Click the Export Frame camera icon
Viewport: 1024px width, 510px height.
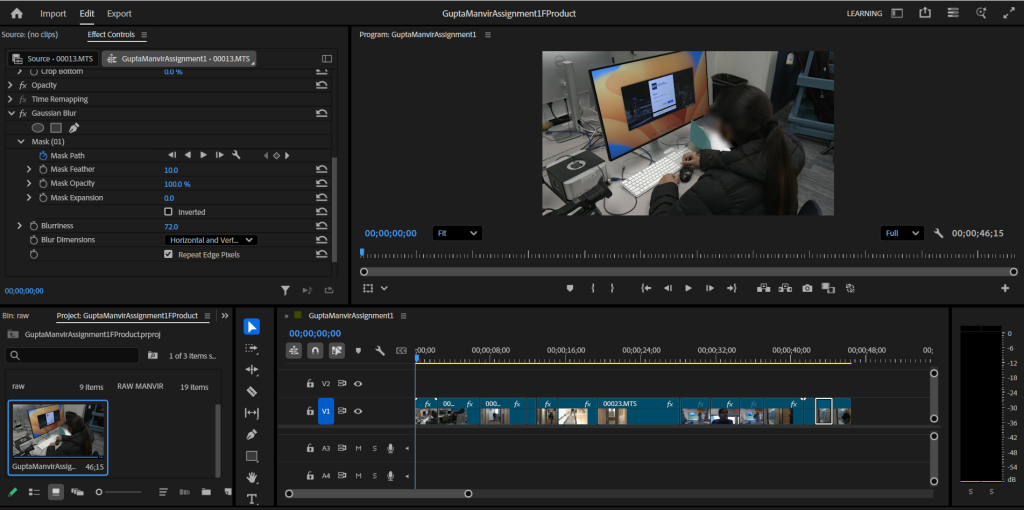pyautogui.click(x=807, y=288)
